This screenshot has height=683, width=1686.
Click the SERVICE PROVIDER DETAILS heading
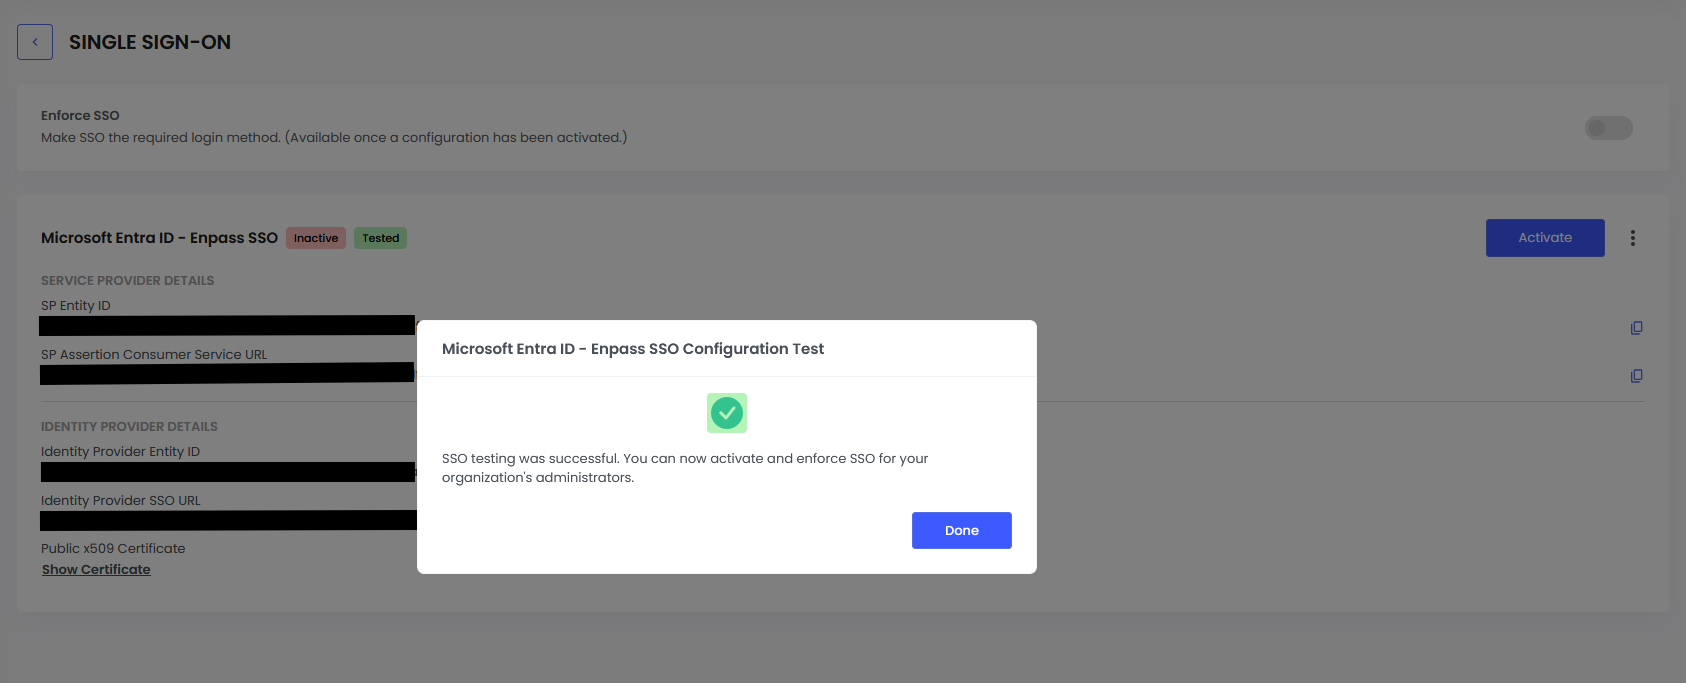click(x=128, y=281)
